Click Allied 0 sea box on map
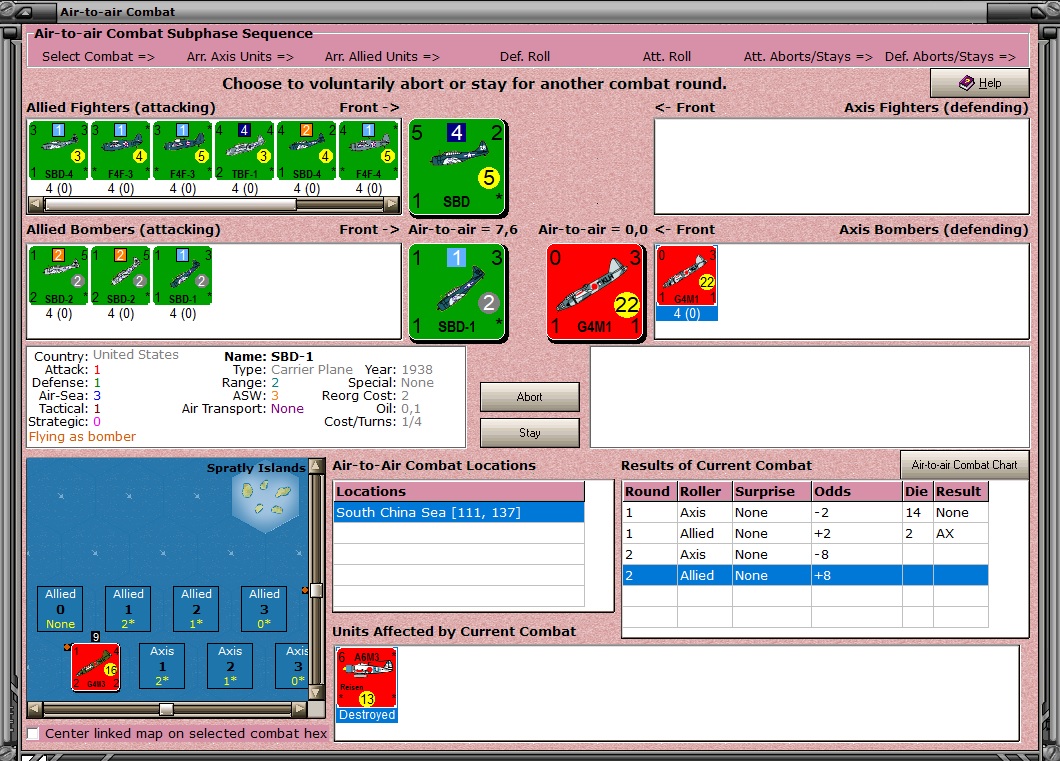The width and height of the screenshot is (1060, 761). [60, 608]
